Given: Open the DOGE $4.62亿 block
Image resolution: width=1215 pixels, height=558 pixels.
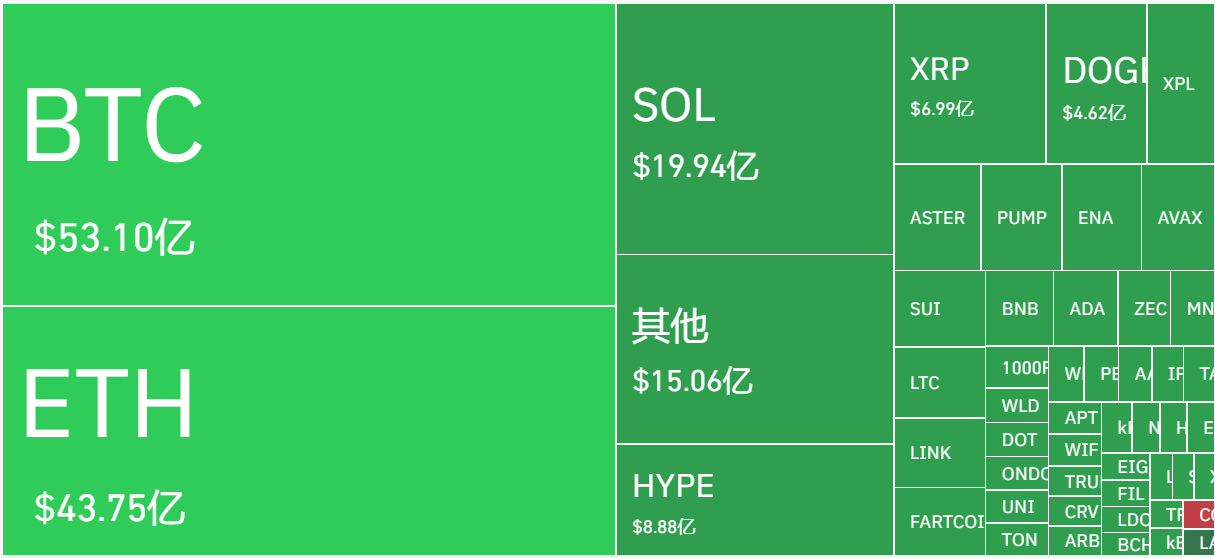Looking at the screenshot, I should click(x=1096, y=84).
